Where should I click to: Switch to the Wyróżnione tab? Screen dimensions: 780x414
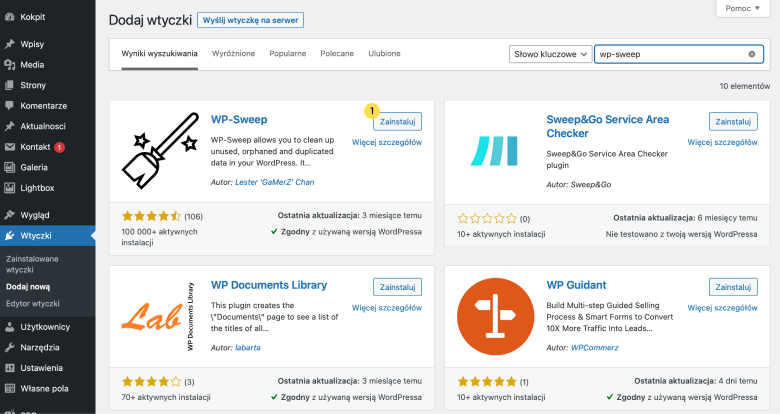[x=234, y=53]
